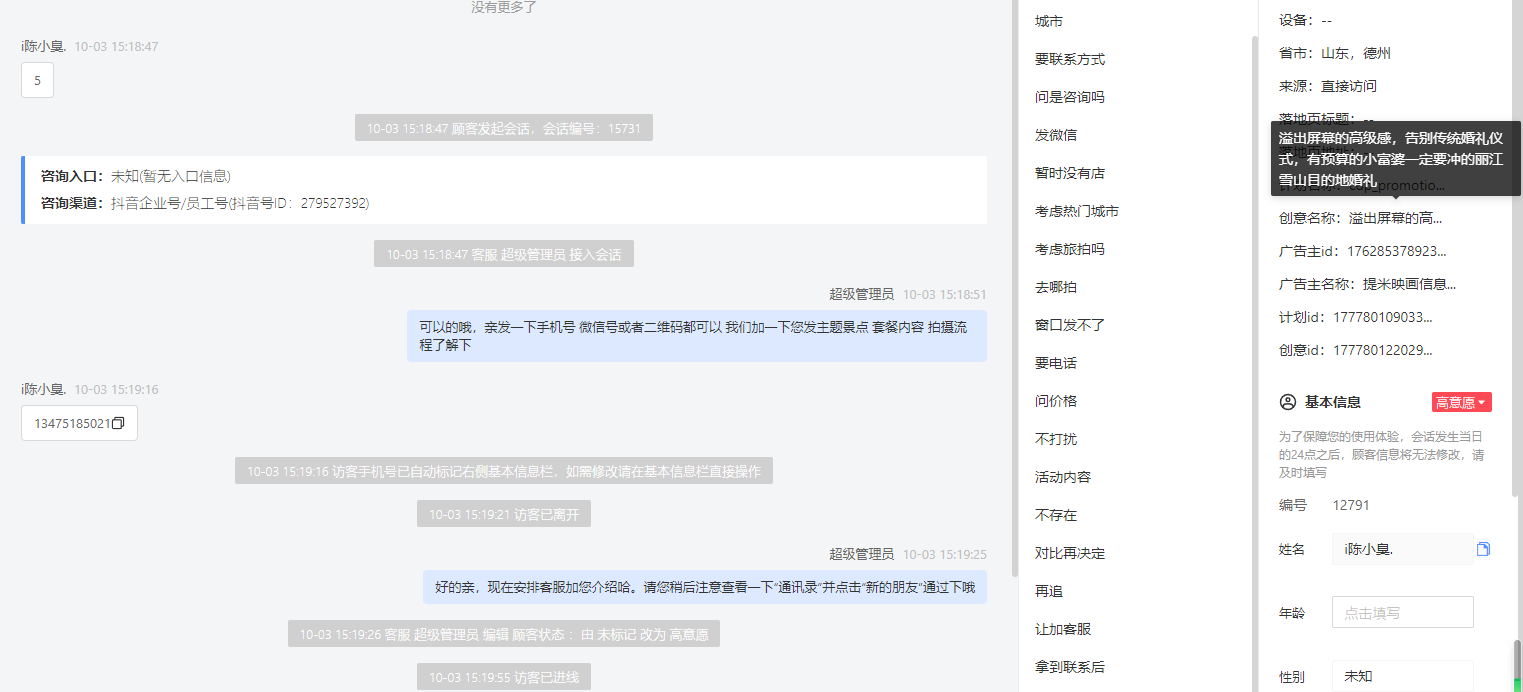Viewport: 1523px width, 692px height.
Task: Click the copy icon next to the 姓名 field
Action: (x=1483, y=549)
